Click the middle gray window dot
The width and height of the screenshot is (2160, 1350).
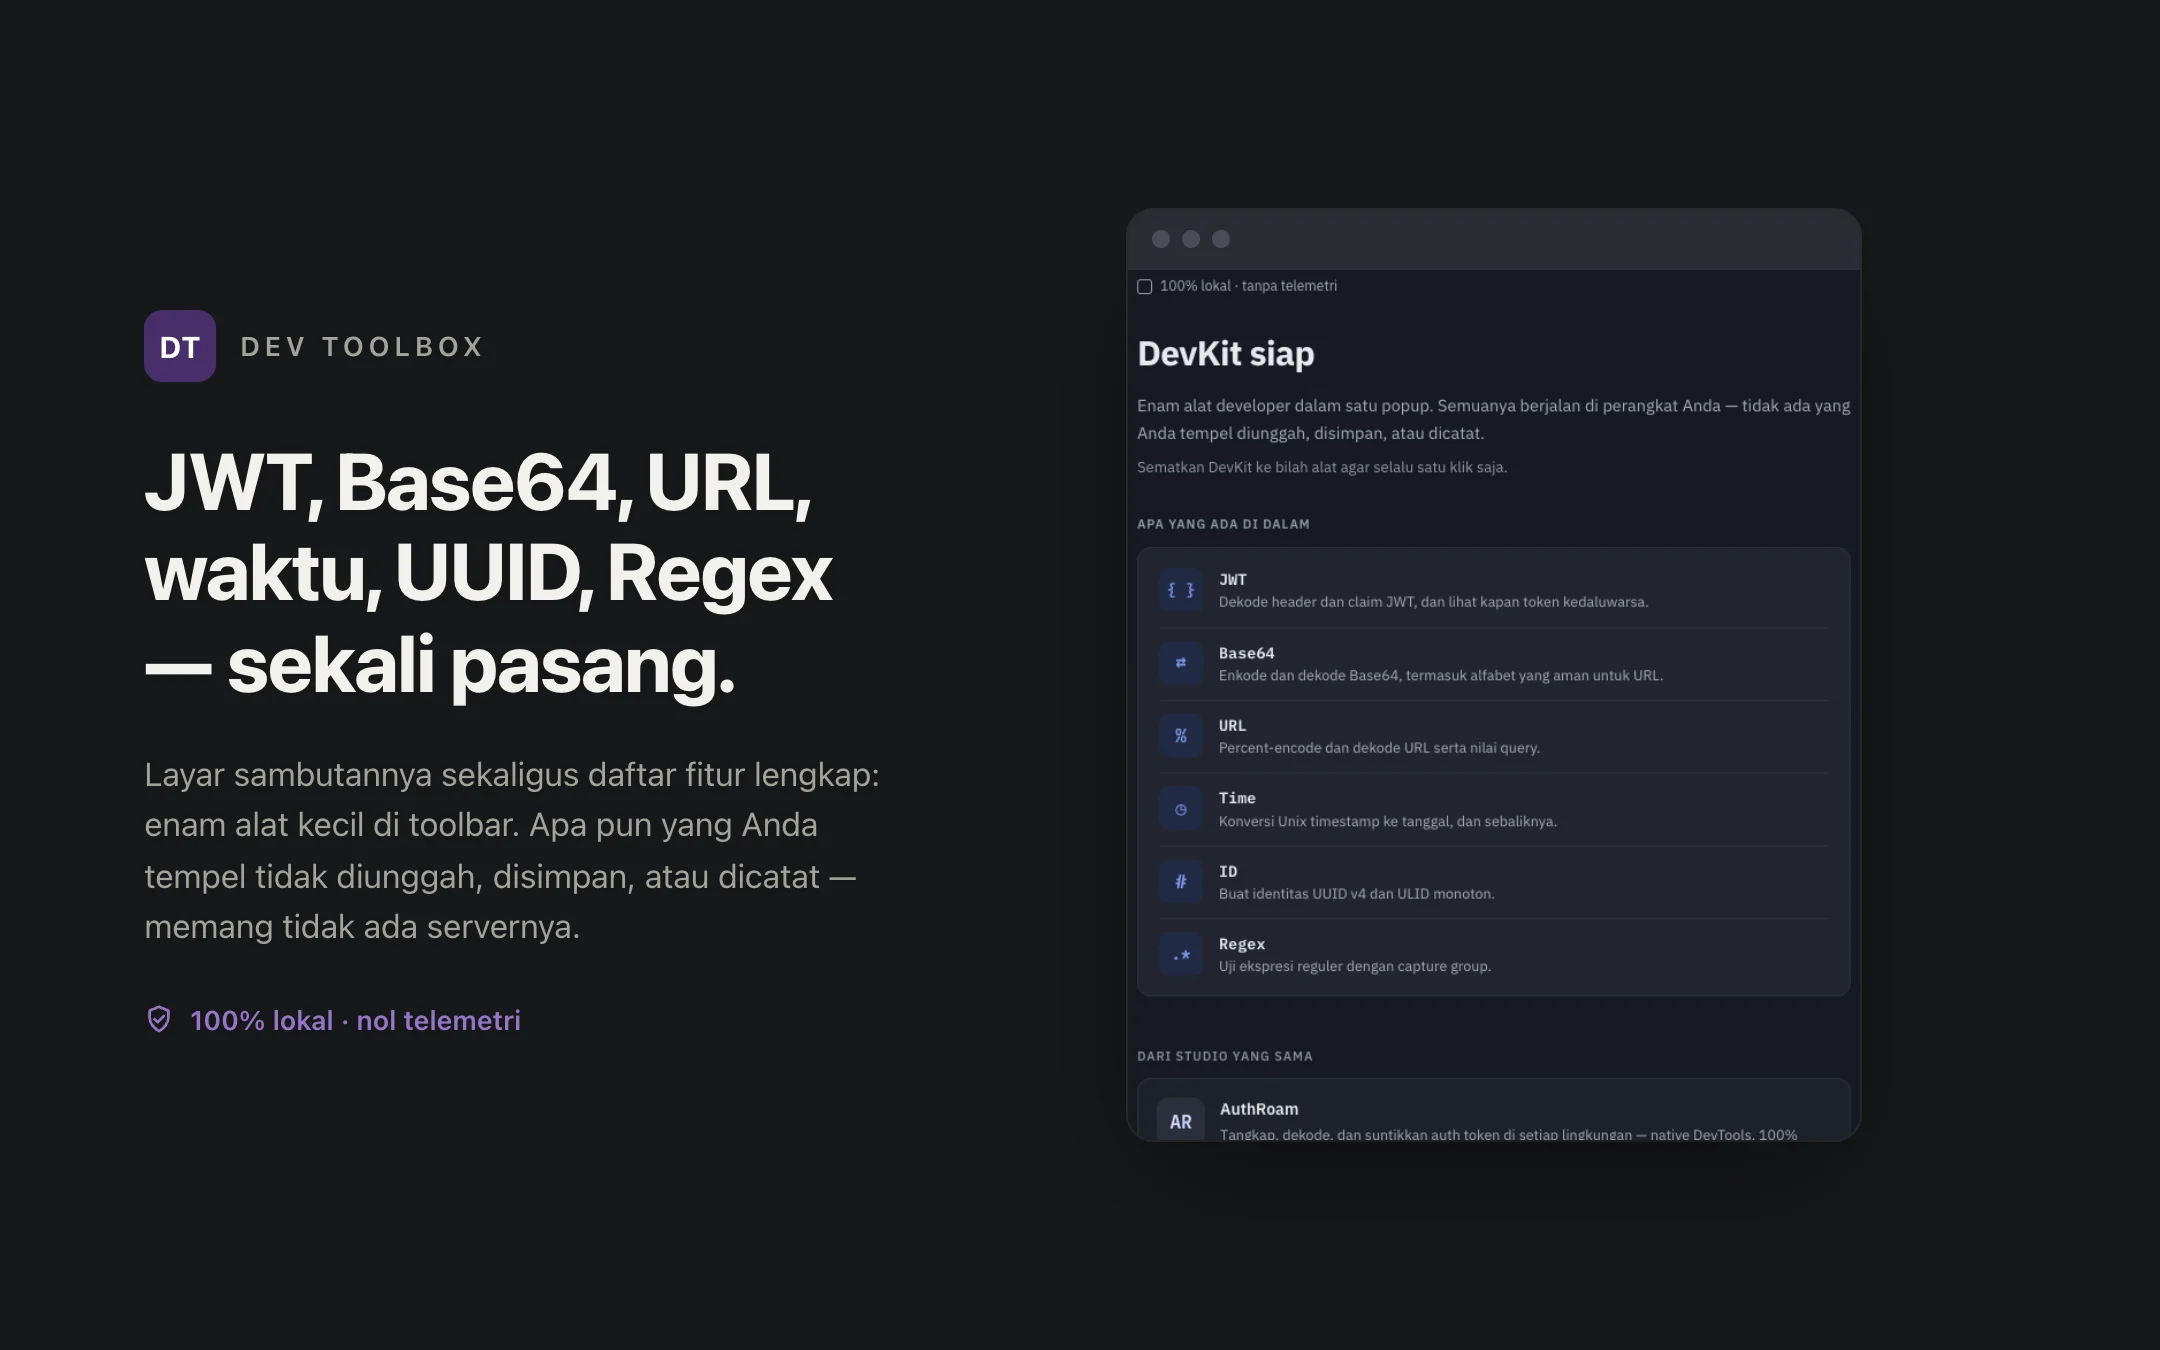click(x=1191, y=239)
